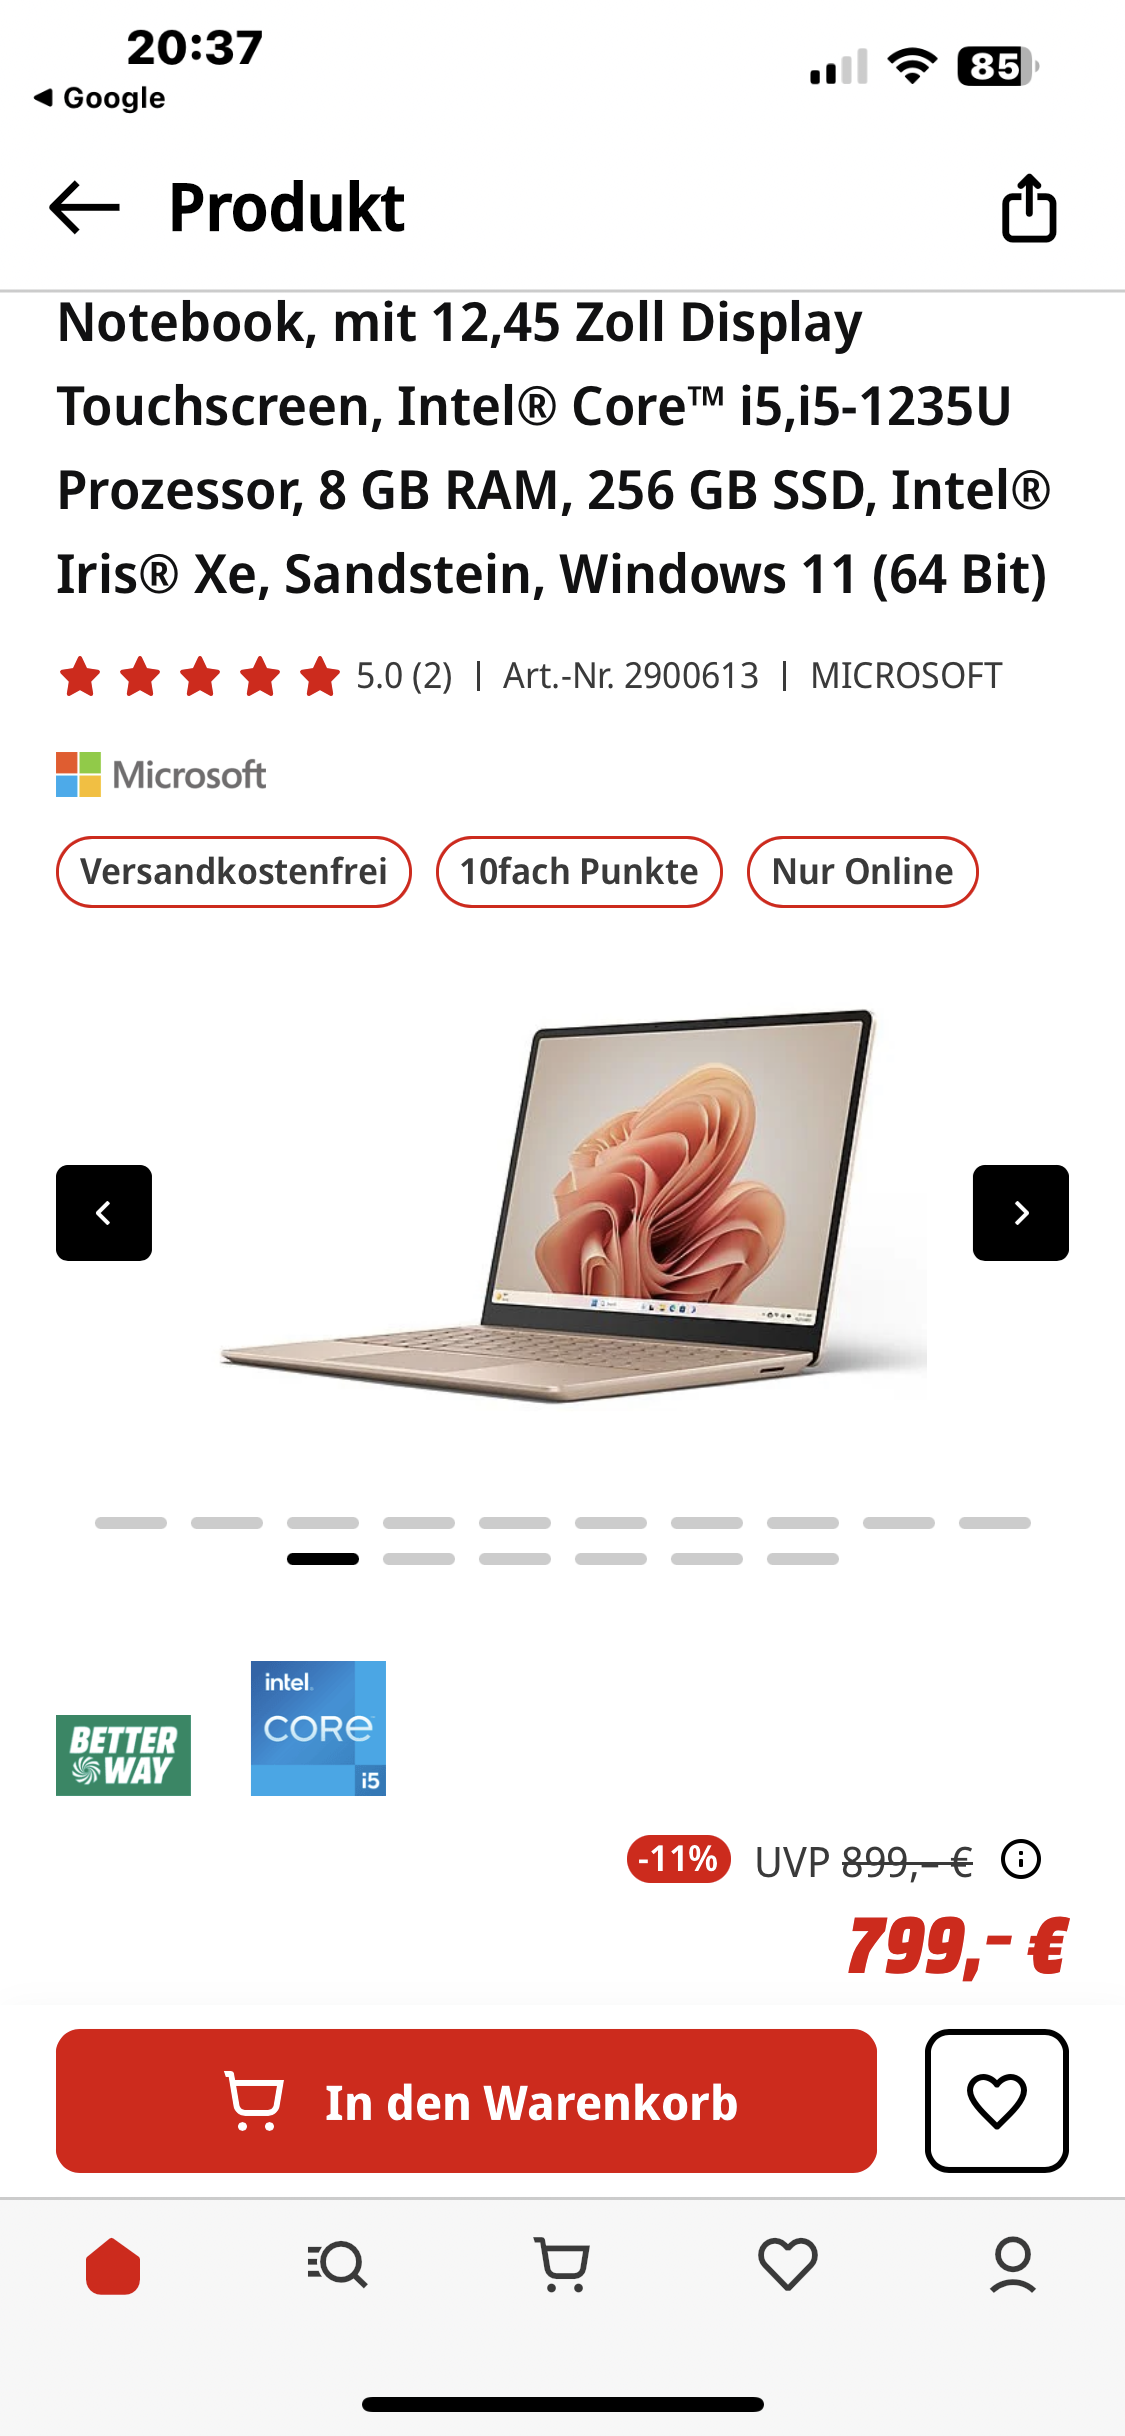Tap the Better Way badge
This screenshot has height=2436, width=1125.
pos(123,1755)
